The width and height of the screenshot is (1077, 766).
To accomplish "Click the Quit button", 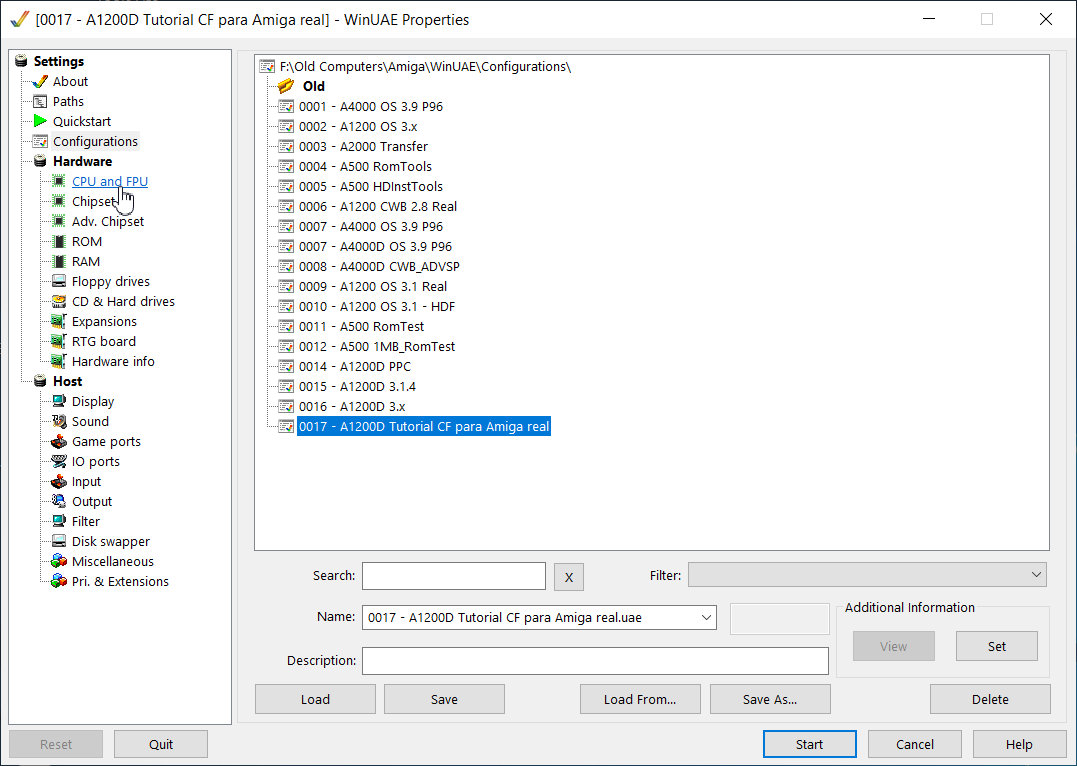I will (x=161, y=744).
